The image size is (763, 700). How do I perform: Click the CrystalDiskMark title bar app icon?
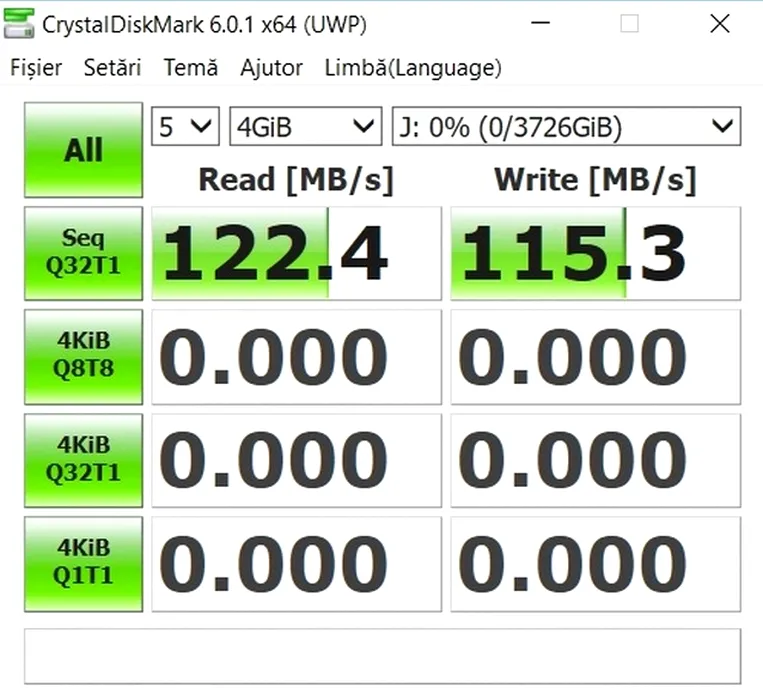click(x=20, y=24)
